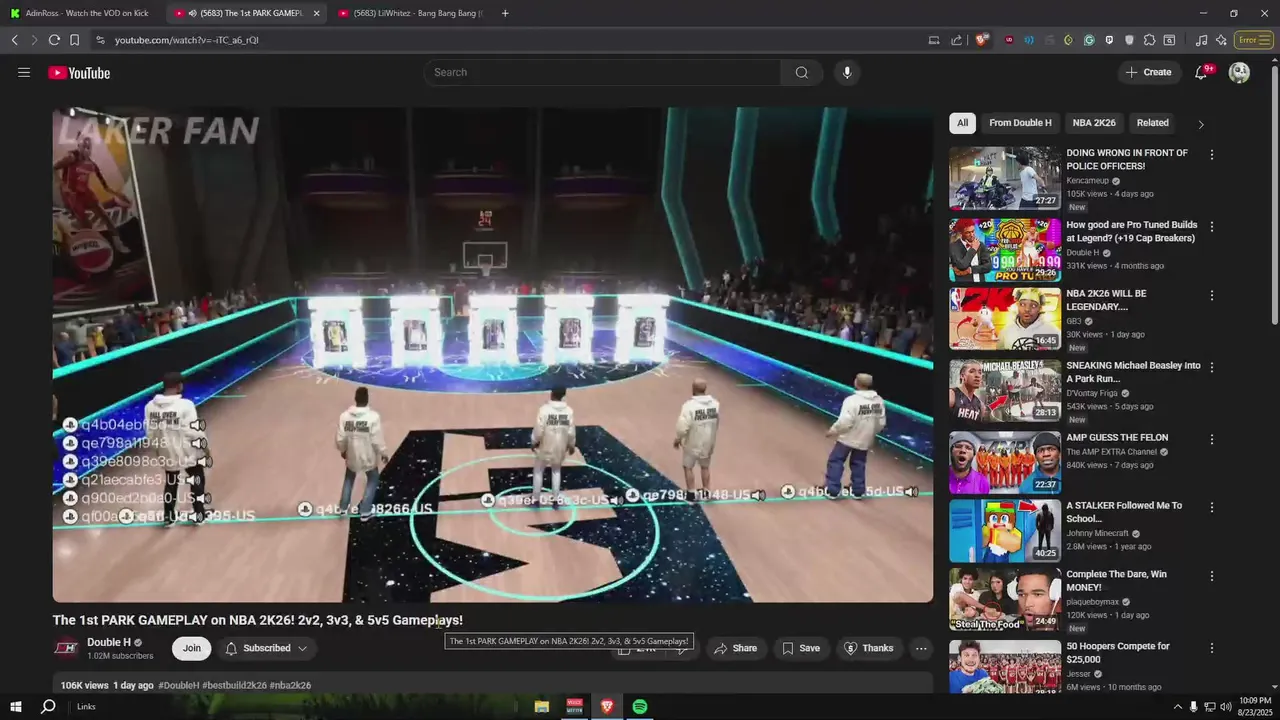Viewport: 1280px width, 720px height.
Task: Open the Double H channel name link
Action: coord(109,642)
